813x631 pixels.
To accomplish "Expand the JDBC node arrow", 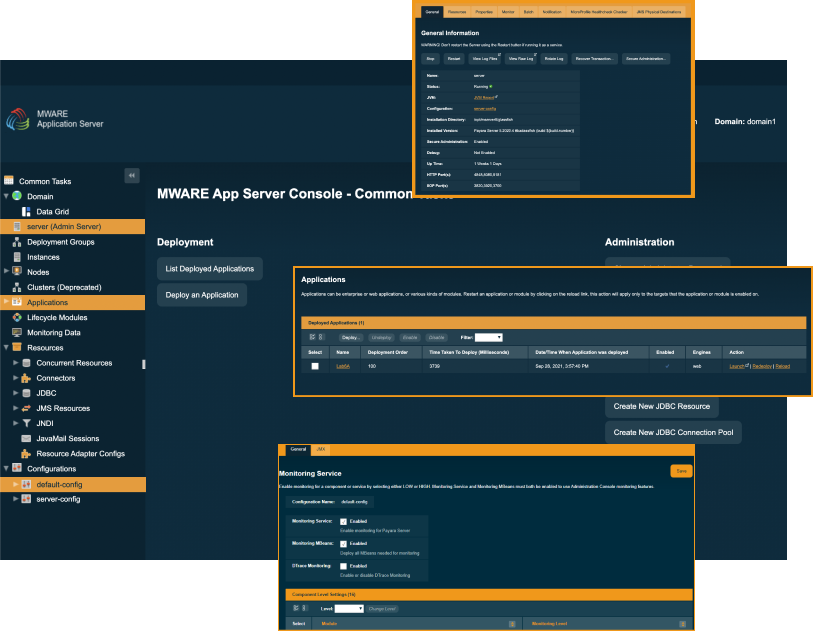I will [x=16, y=392].
